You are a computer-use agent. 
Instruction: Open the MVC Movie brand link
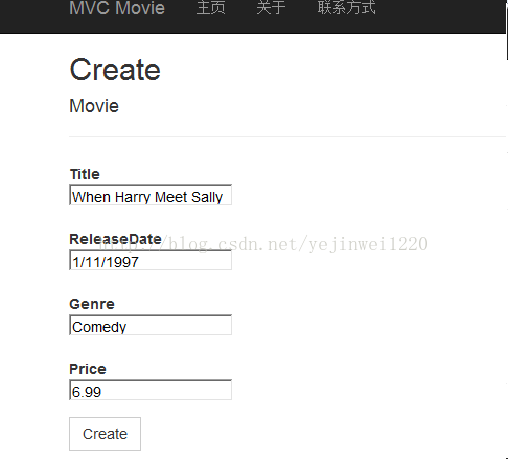(117, 8)
